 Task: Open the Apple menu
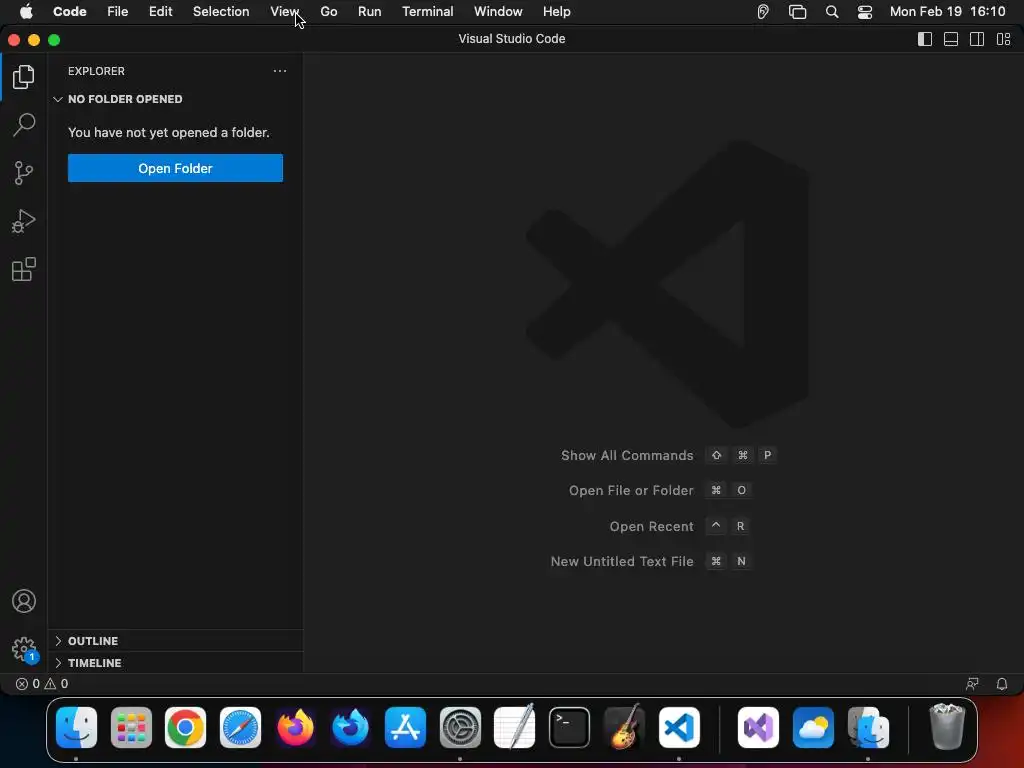pyautogui.click(x=26, y=12)
